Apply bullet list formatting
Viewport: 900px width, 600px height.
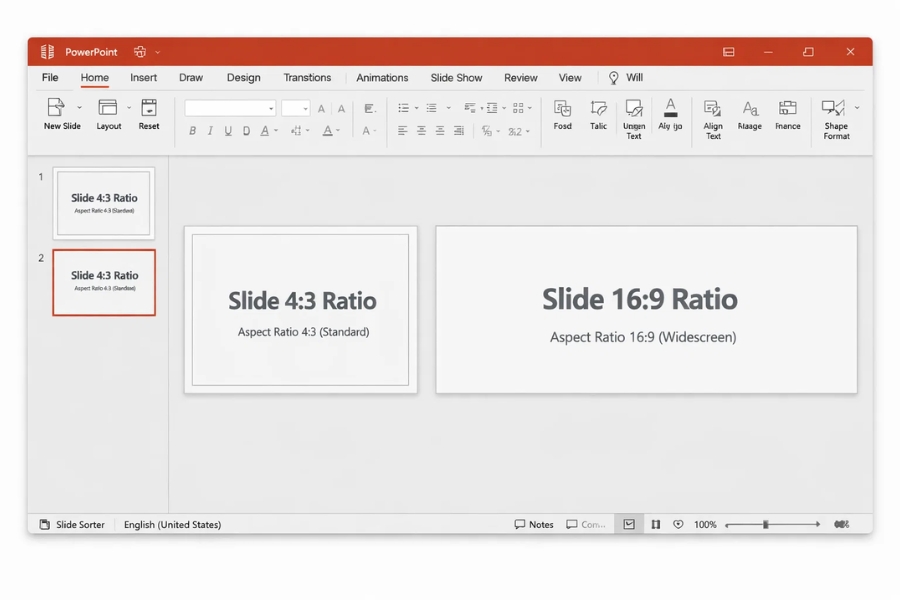point(403,107)
